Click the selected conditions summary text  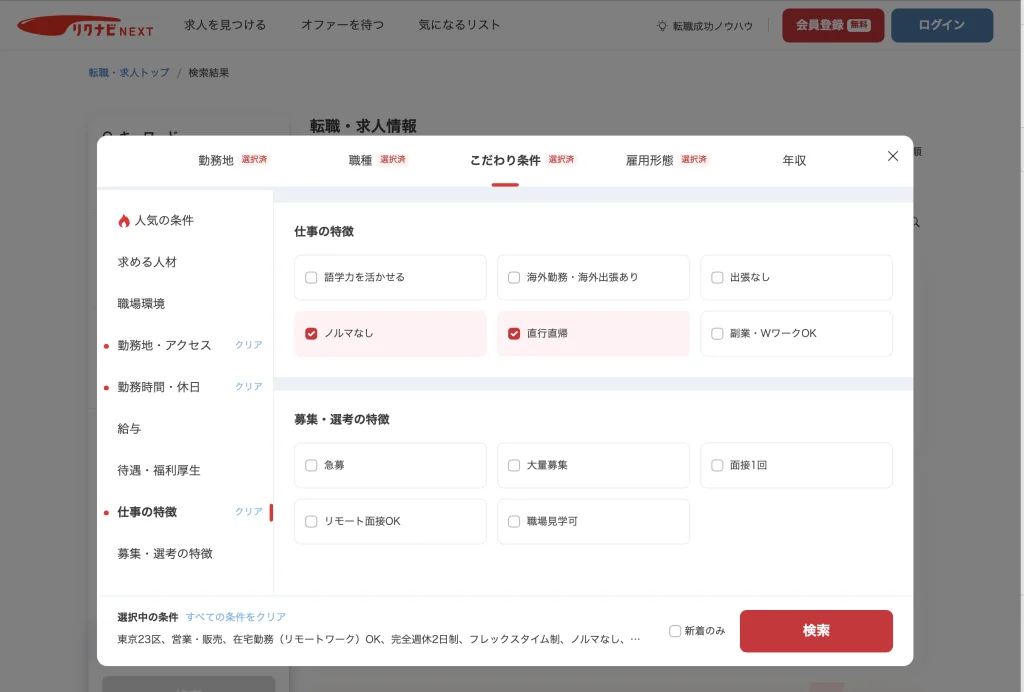click(x=379, y=640)
